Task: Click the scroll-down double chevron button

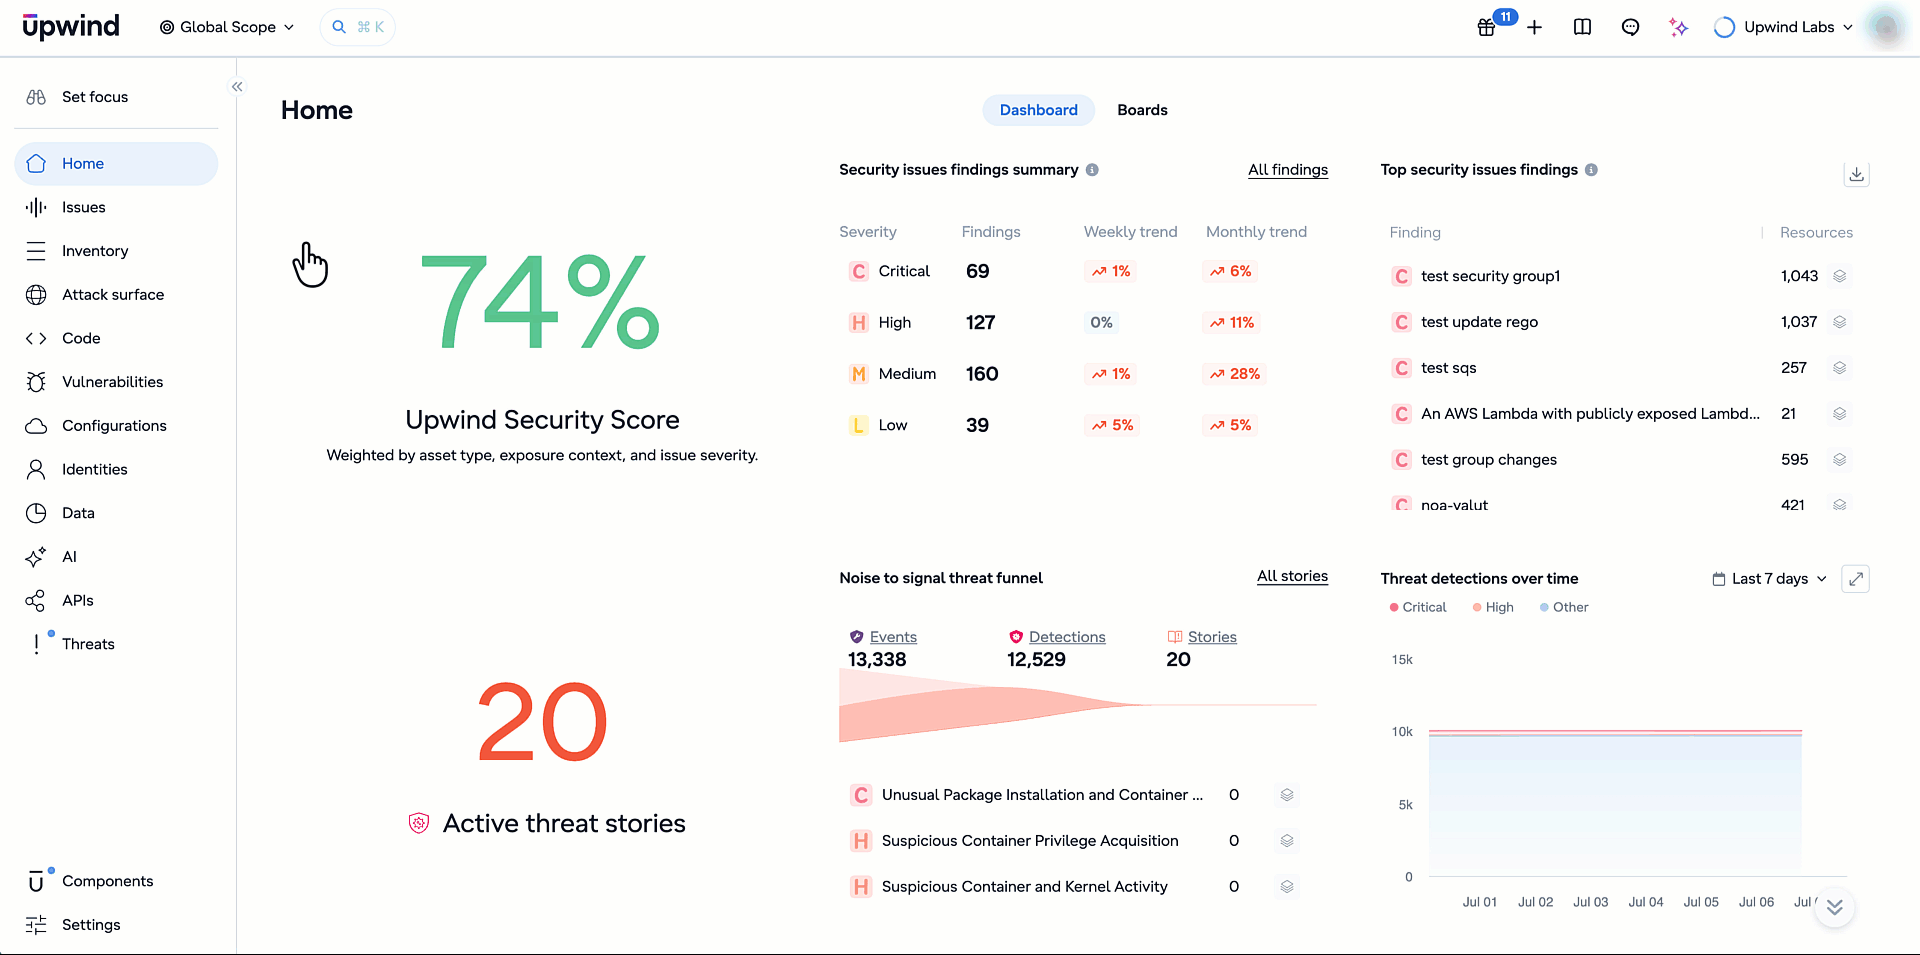Action: coord(1834,907)
